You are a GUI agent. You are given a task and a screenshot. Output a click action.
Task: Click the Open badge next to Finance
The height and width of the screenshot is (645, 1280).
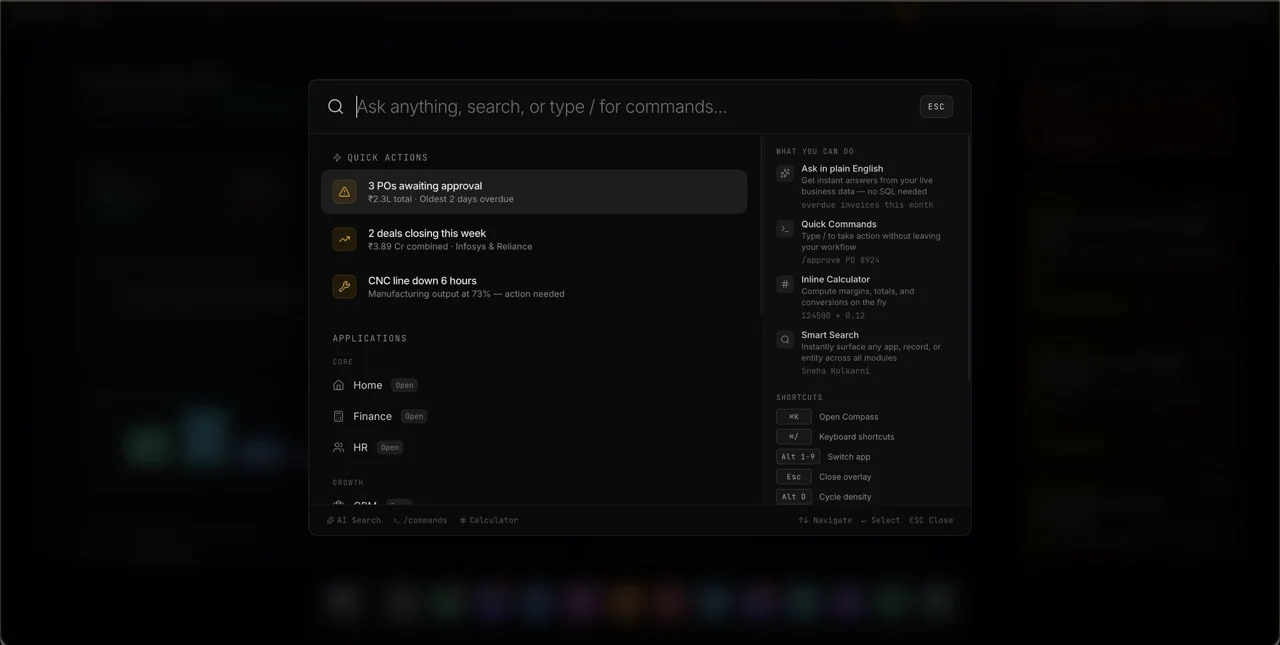pos(414,416)
